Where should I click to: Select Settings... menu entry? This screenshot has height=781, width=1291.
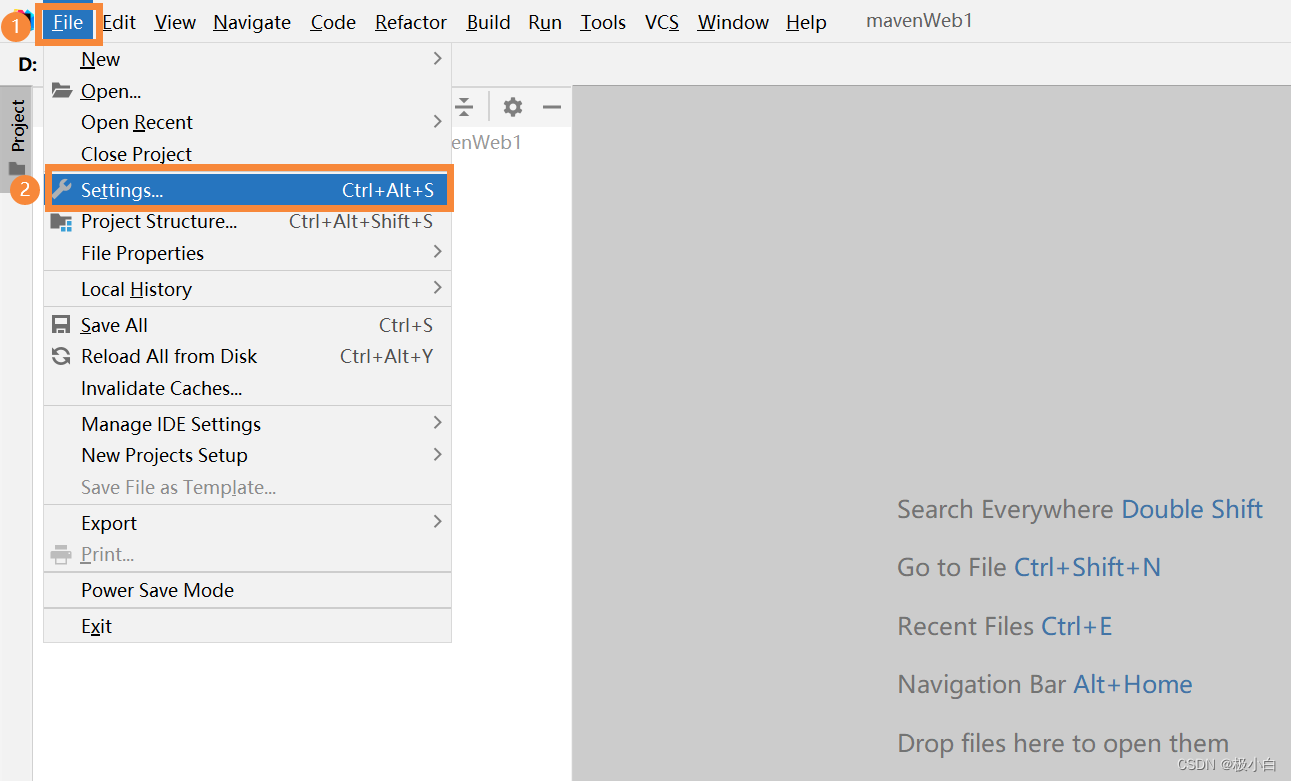pyautogui.click(x=249, y=190)
